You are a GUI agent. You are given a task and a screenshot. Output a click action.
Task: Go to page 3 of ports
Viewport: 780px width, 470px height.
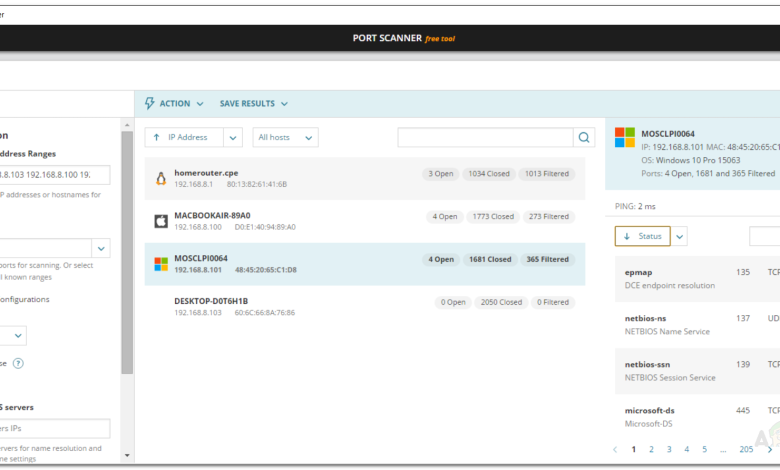coord(669,449)
